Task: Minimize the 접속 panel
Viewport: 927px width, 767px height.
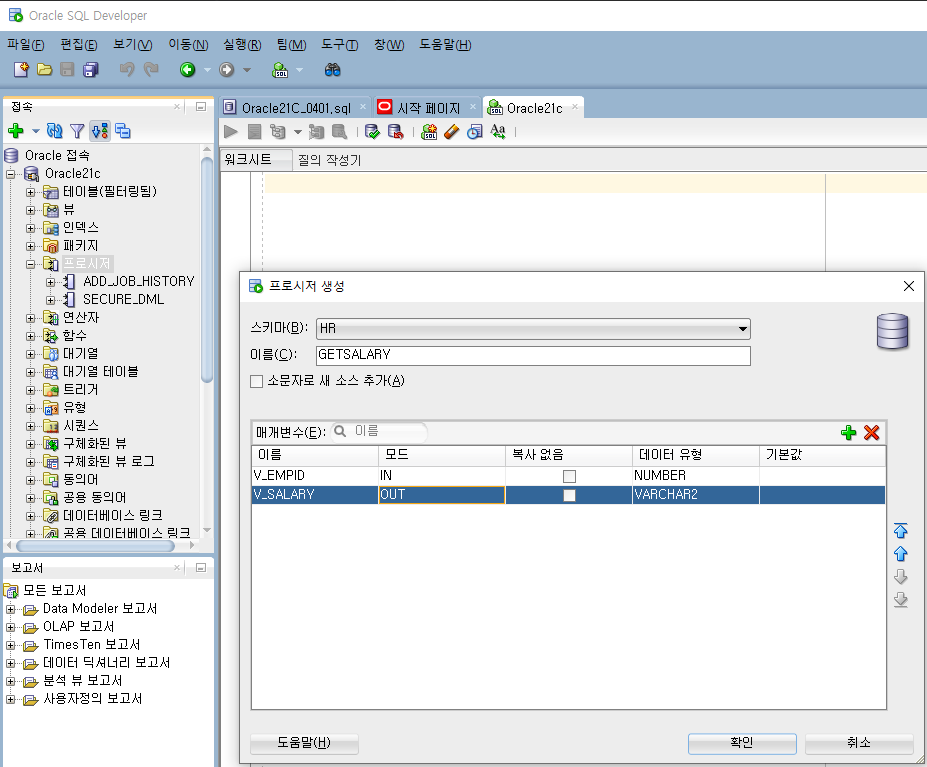Action: 200,107
